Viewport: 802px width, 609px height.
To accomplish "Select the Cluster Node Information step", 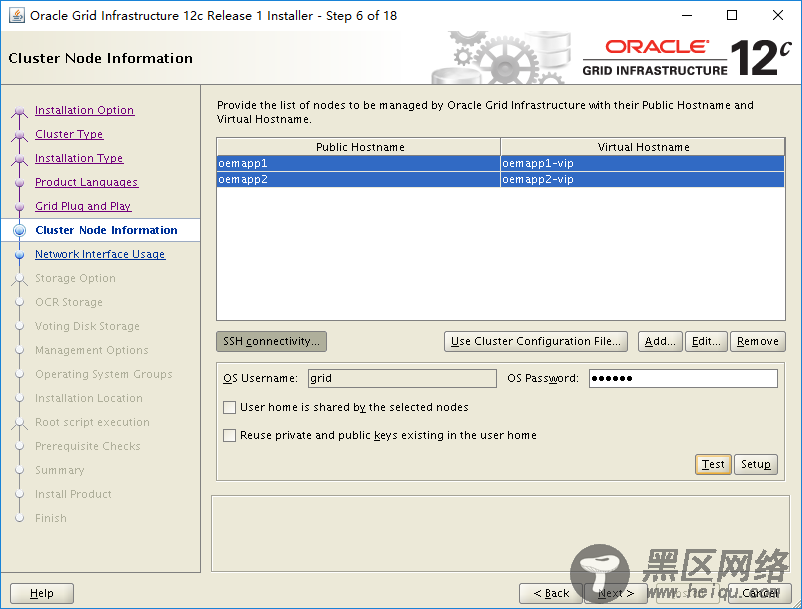I will tap(106, 230).
